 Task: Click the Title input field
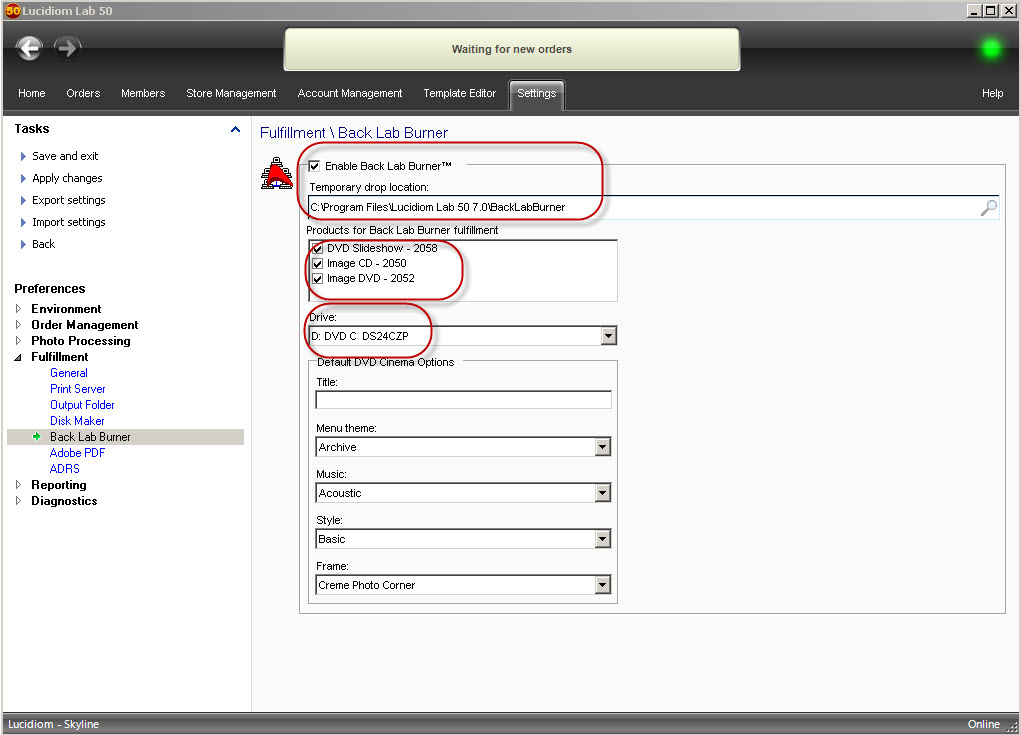pos(463,400)
